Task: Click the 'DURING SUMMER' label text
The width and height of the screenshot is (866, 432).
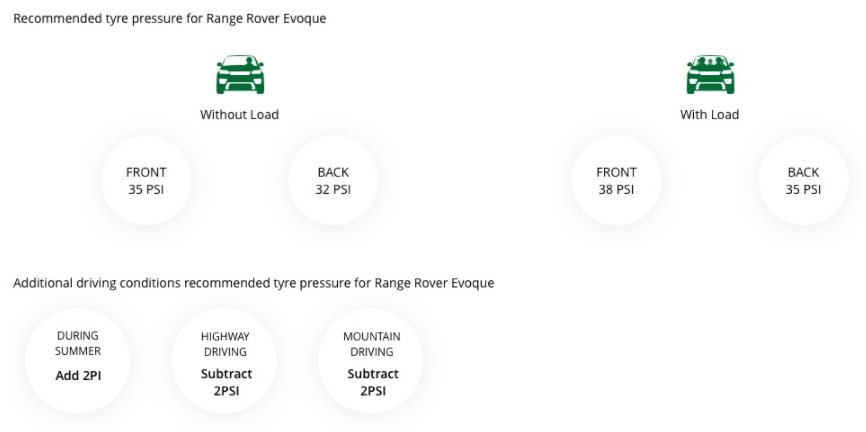Action: pos(78,343)
